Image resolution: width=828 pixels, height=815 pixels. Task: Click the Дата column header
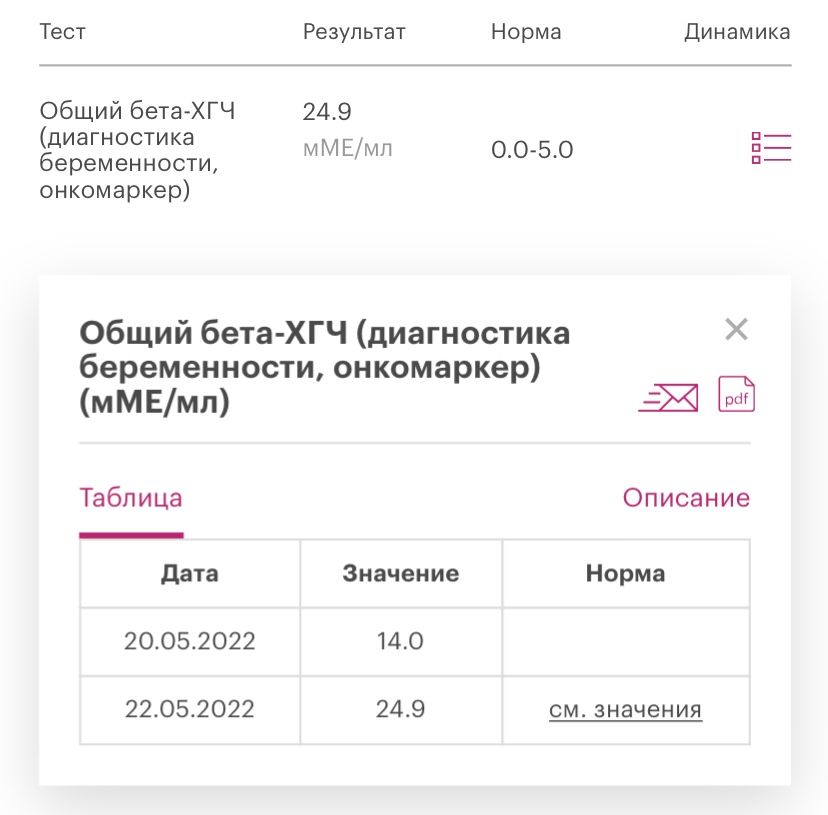(x=188, y=573)
